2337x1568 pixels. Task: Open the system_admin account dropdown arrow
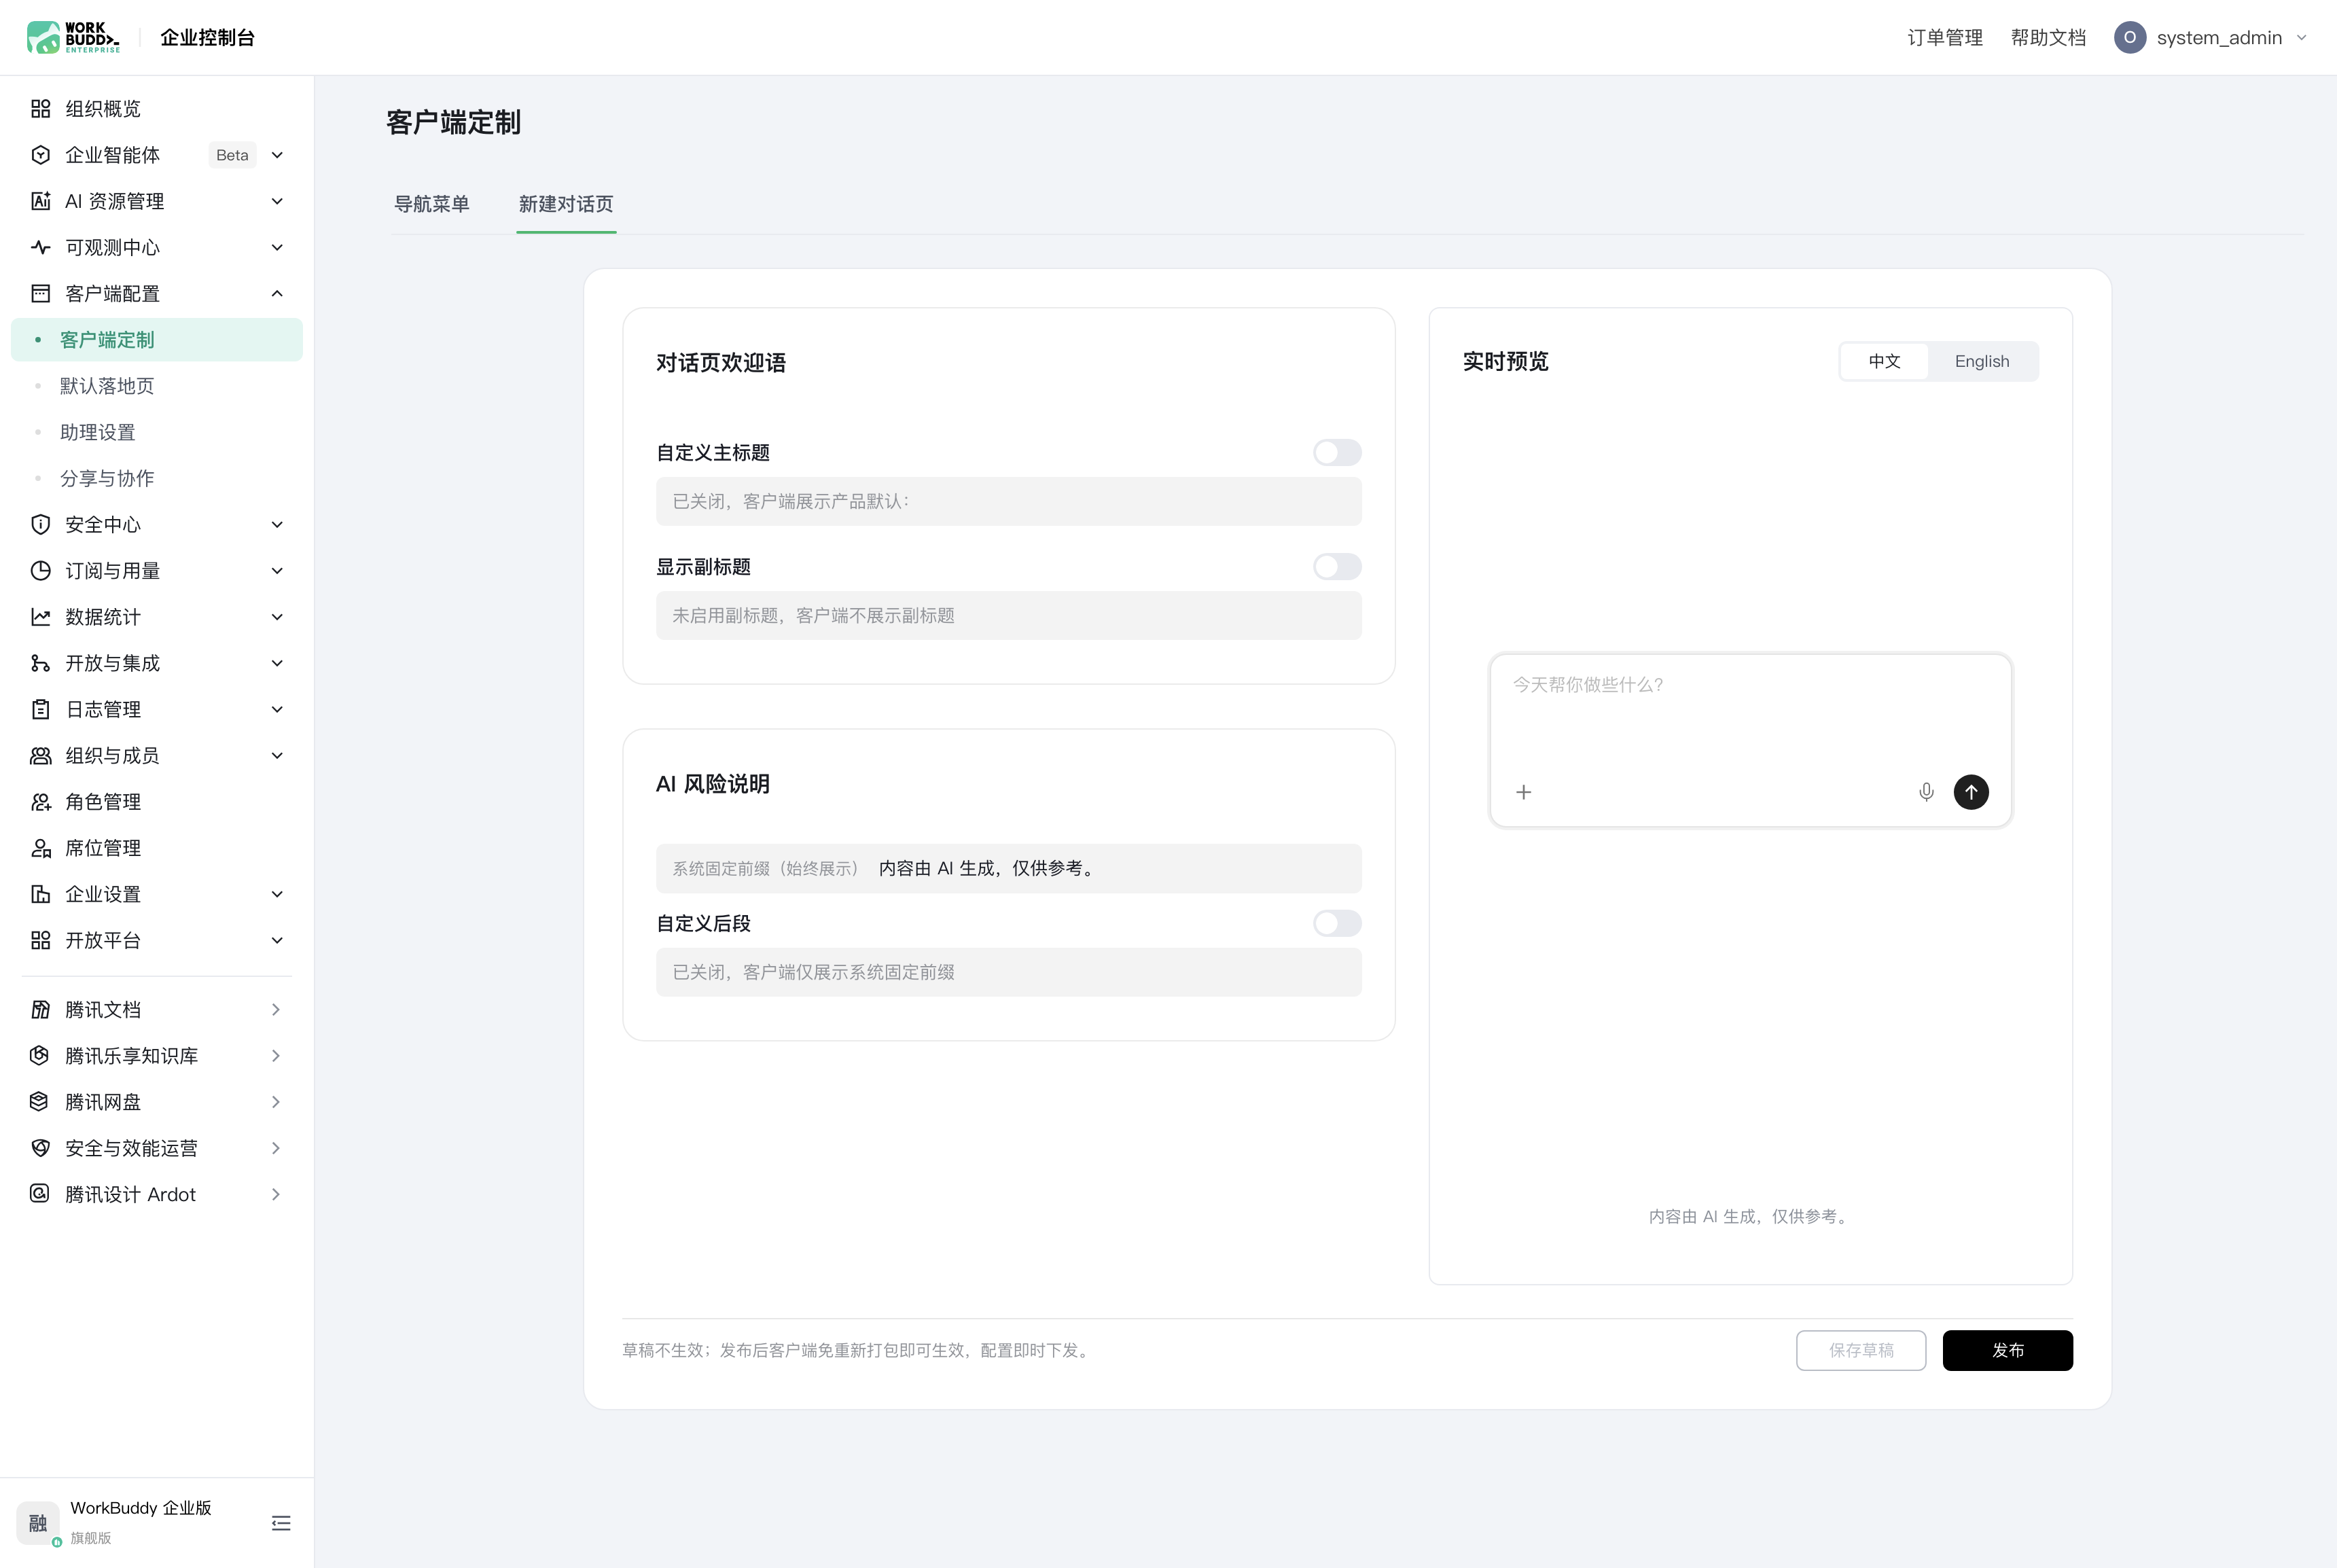coord(2301,37)
